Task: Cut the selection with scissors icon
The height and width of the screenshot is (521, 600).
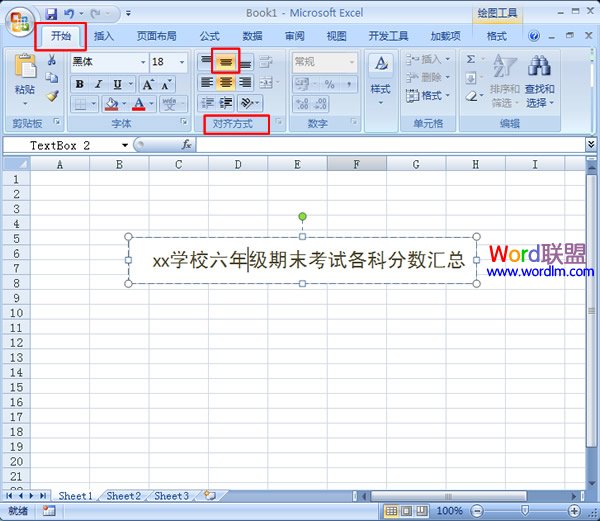Action: (52, 60)
